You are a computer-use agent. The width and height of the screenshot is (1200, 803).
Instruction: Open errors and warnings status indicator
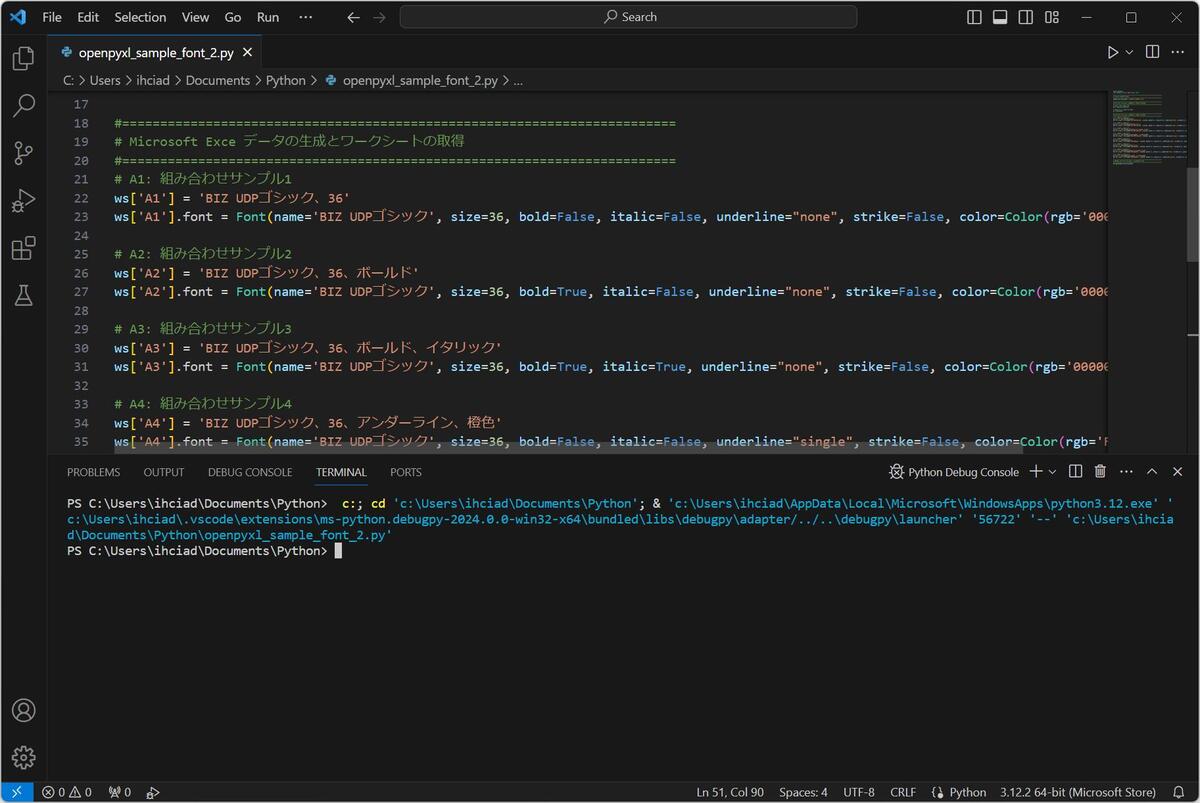[66, 792]
